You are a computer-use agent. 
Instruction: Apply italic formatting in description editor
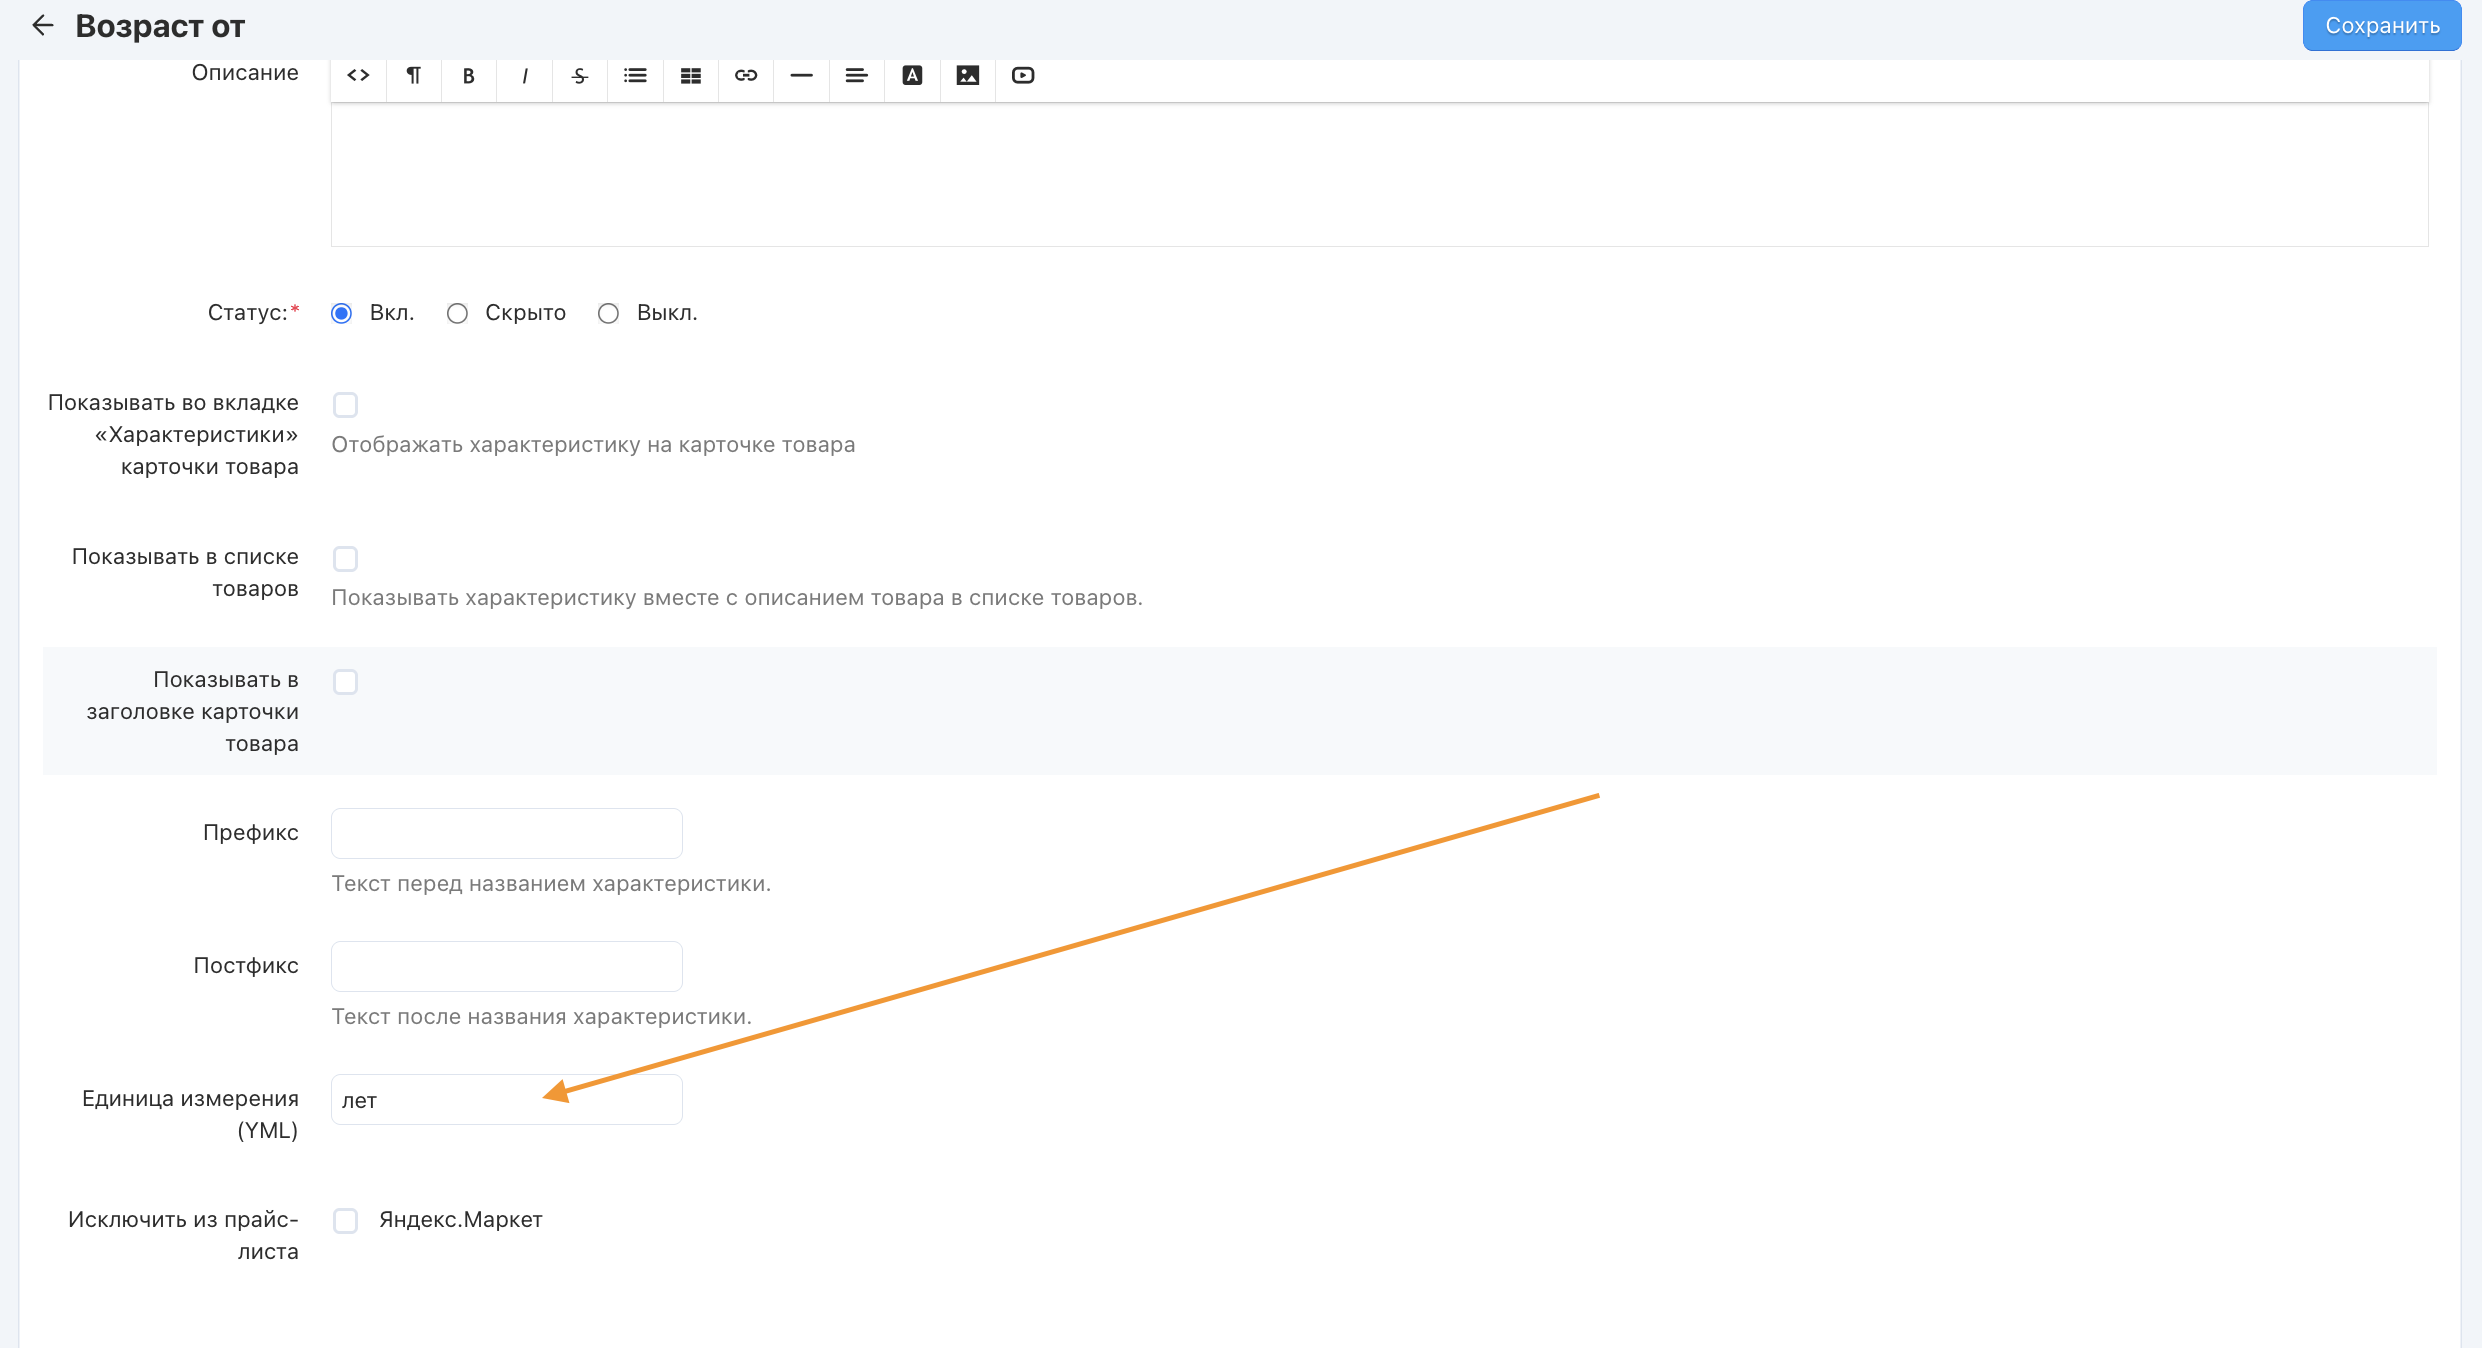coord(524,76)
